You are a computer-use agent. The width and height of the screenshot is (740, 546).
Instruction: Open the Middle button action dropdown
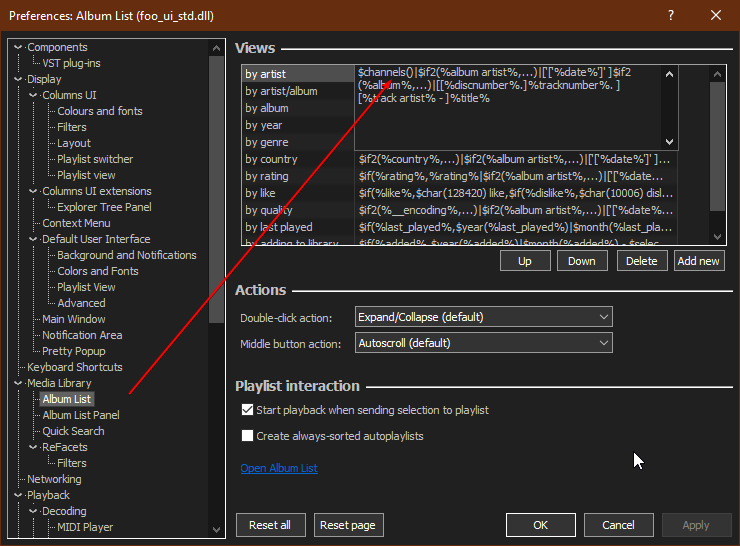(x=483, y=343)
